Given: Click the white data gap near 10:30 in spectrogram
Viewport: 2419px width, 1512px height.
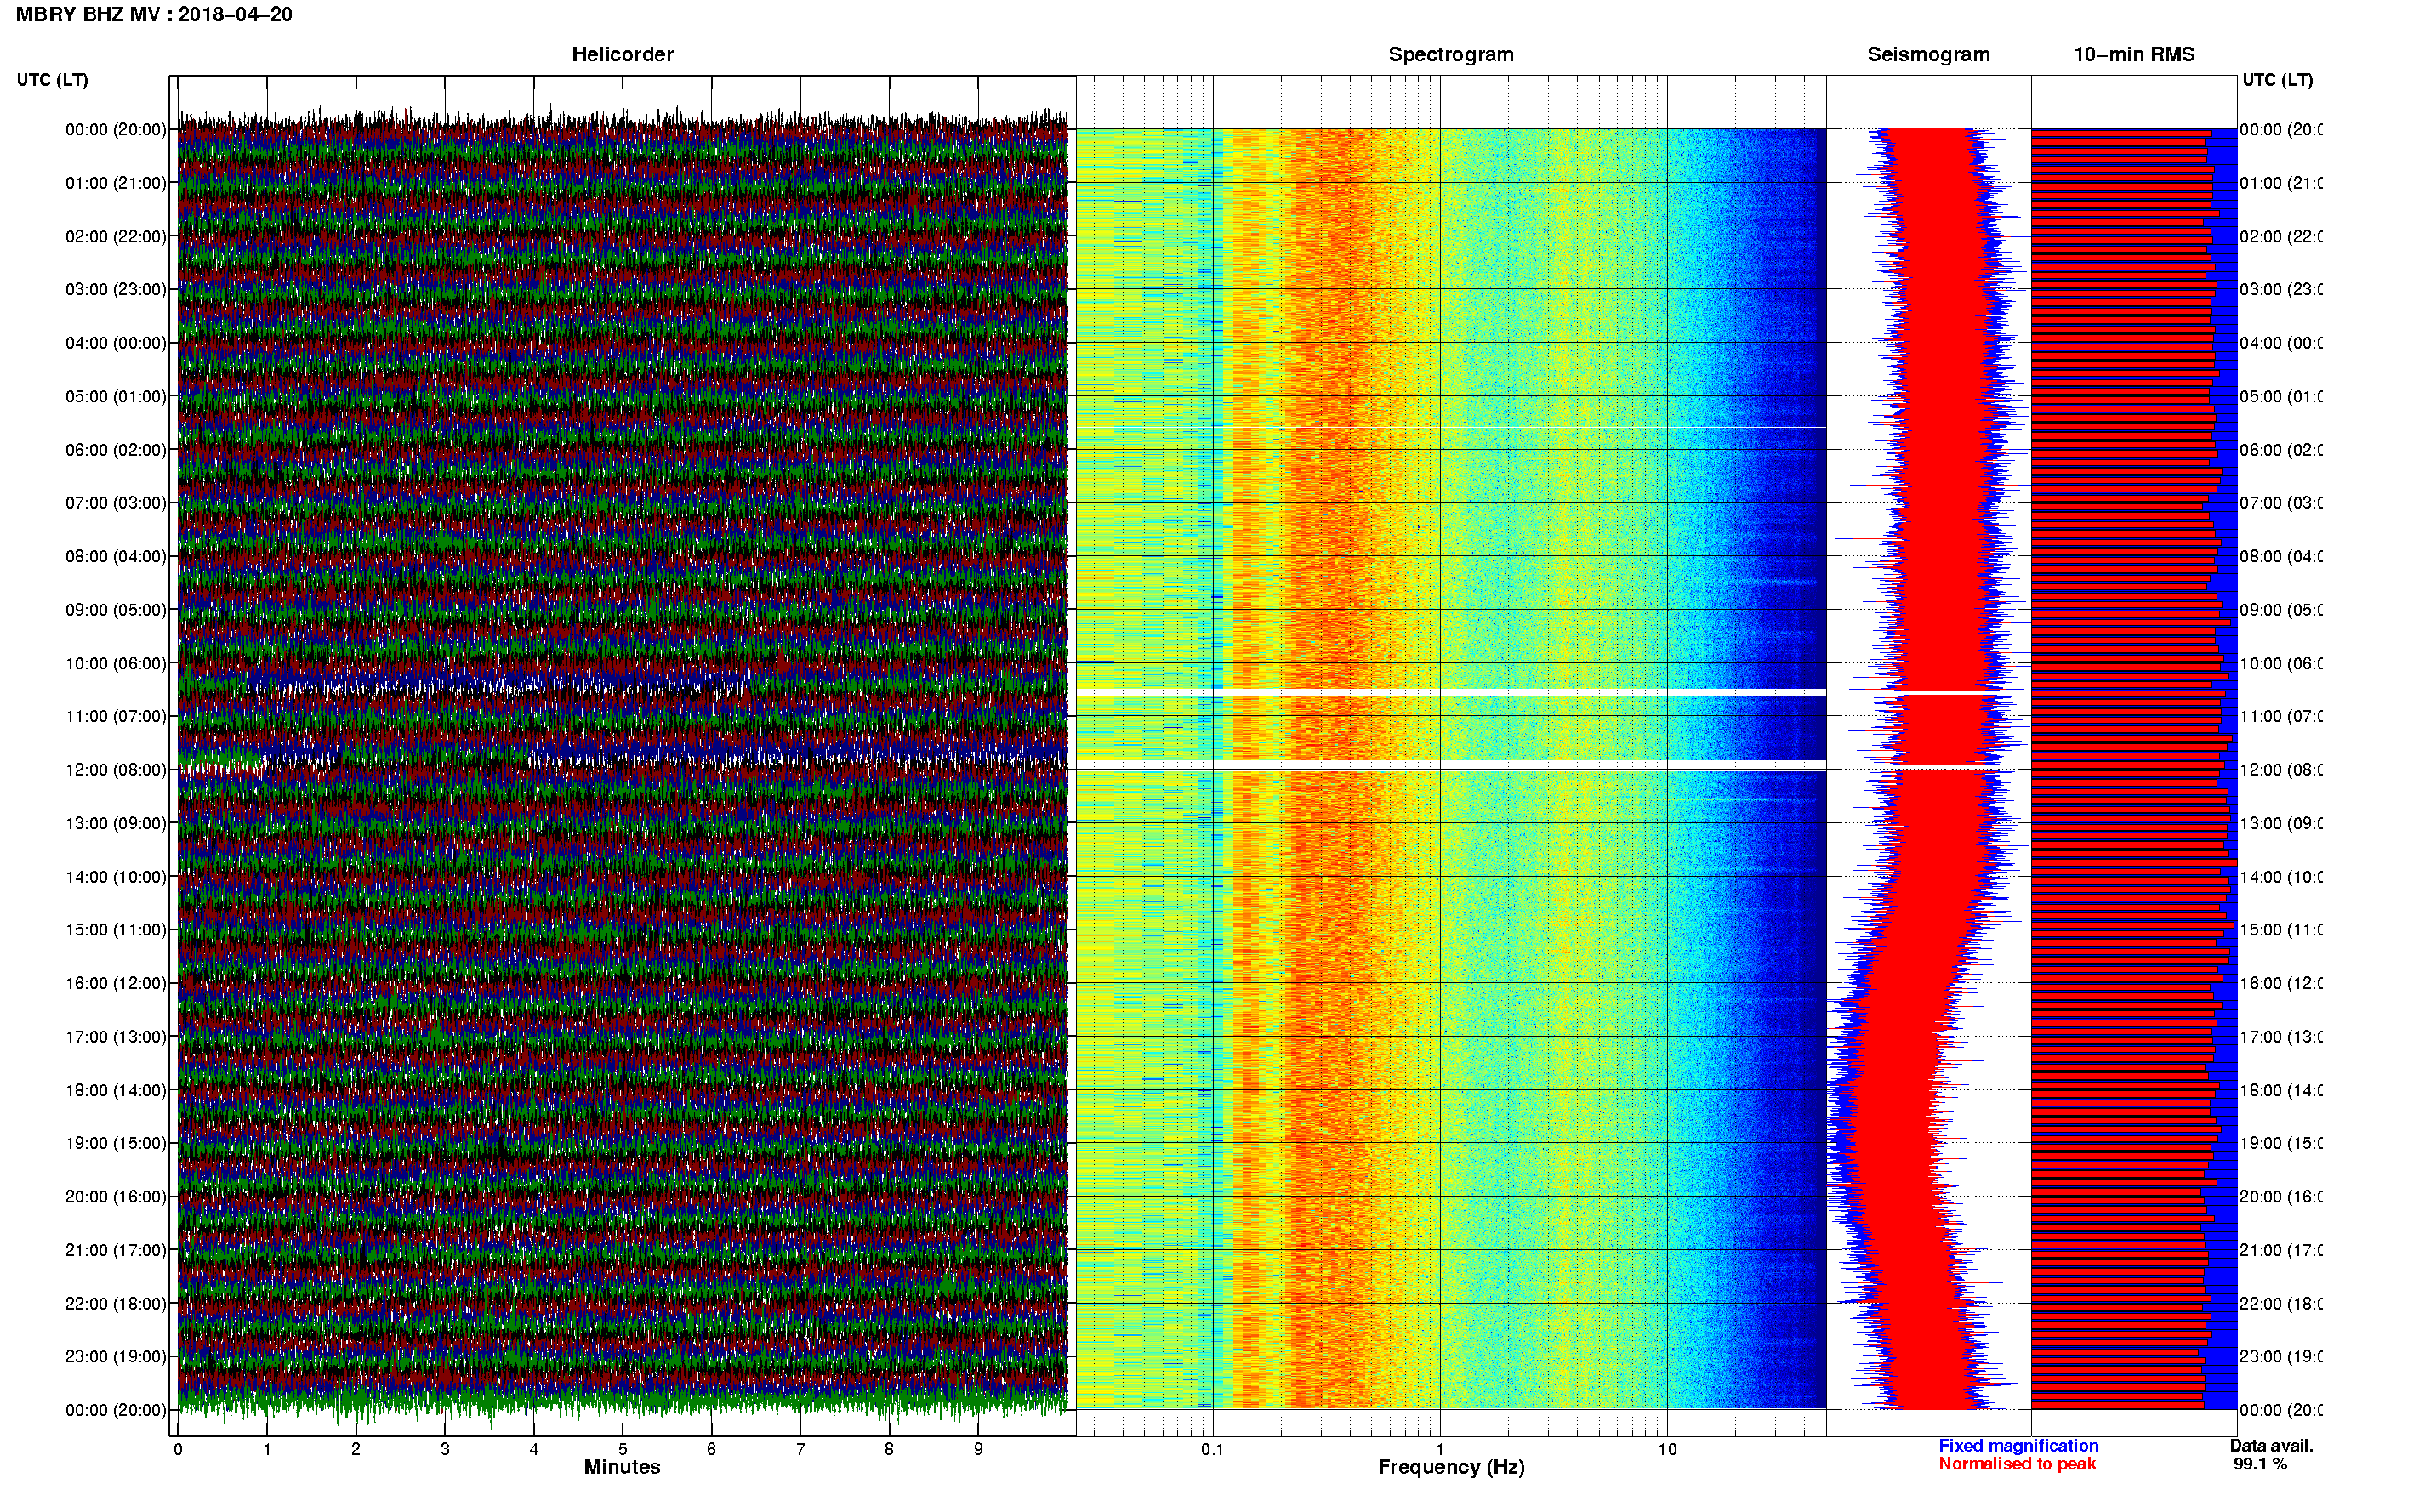Looking at the screenshot, I should click(1451, 692).
